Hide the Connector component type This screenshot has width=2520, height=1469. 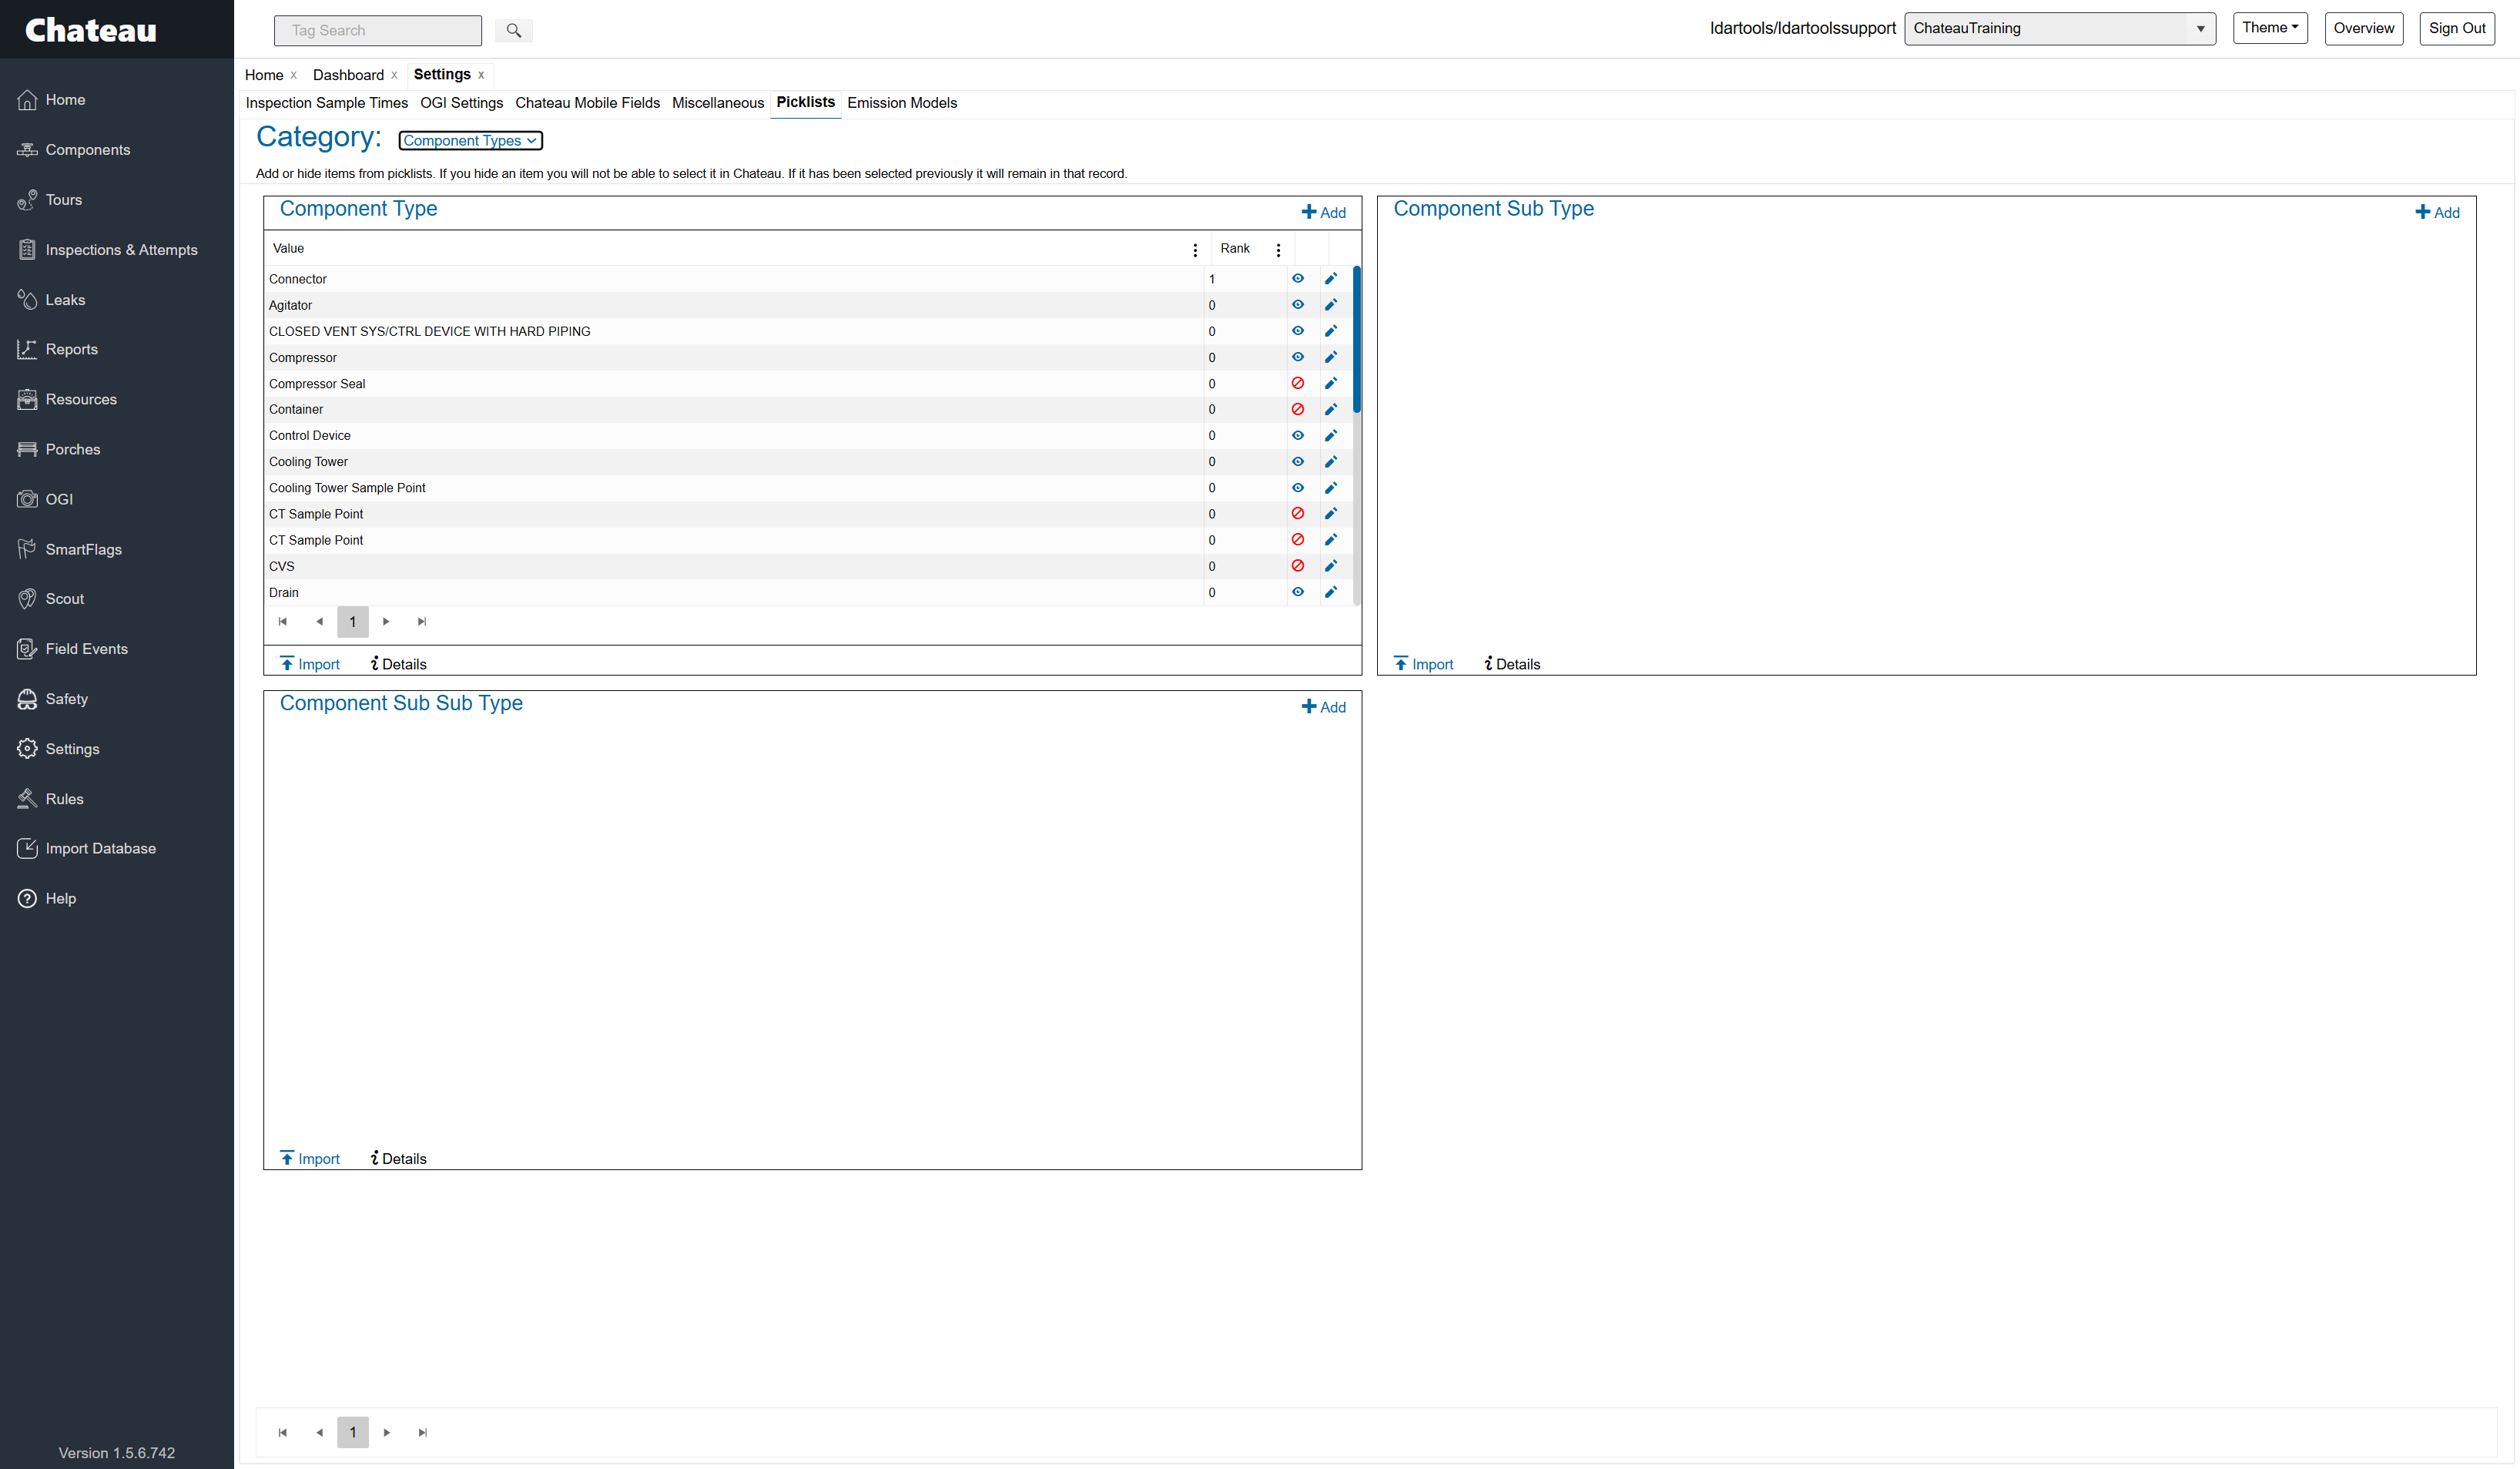coord(1298,279)
